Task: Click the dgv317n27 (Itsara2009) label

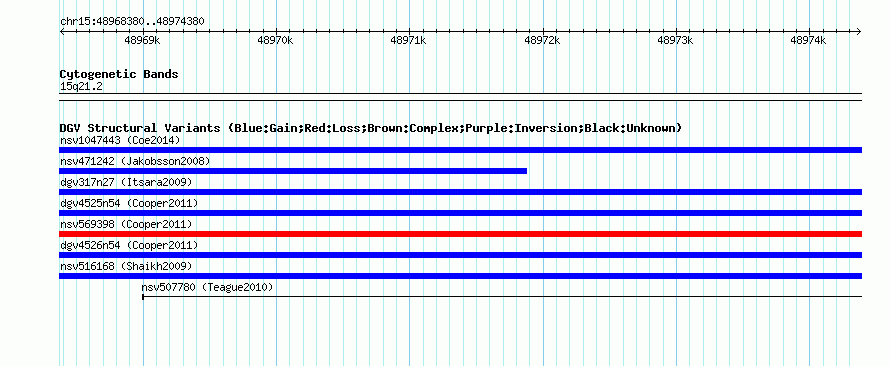Action: pyautogui.click(x=126, y=182)
